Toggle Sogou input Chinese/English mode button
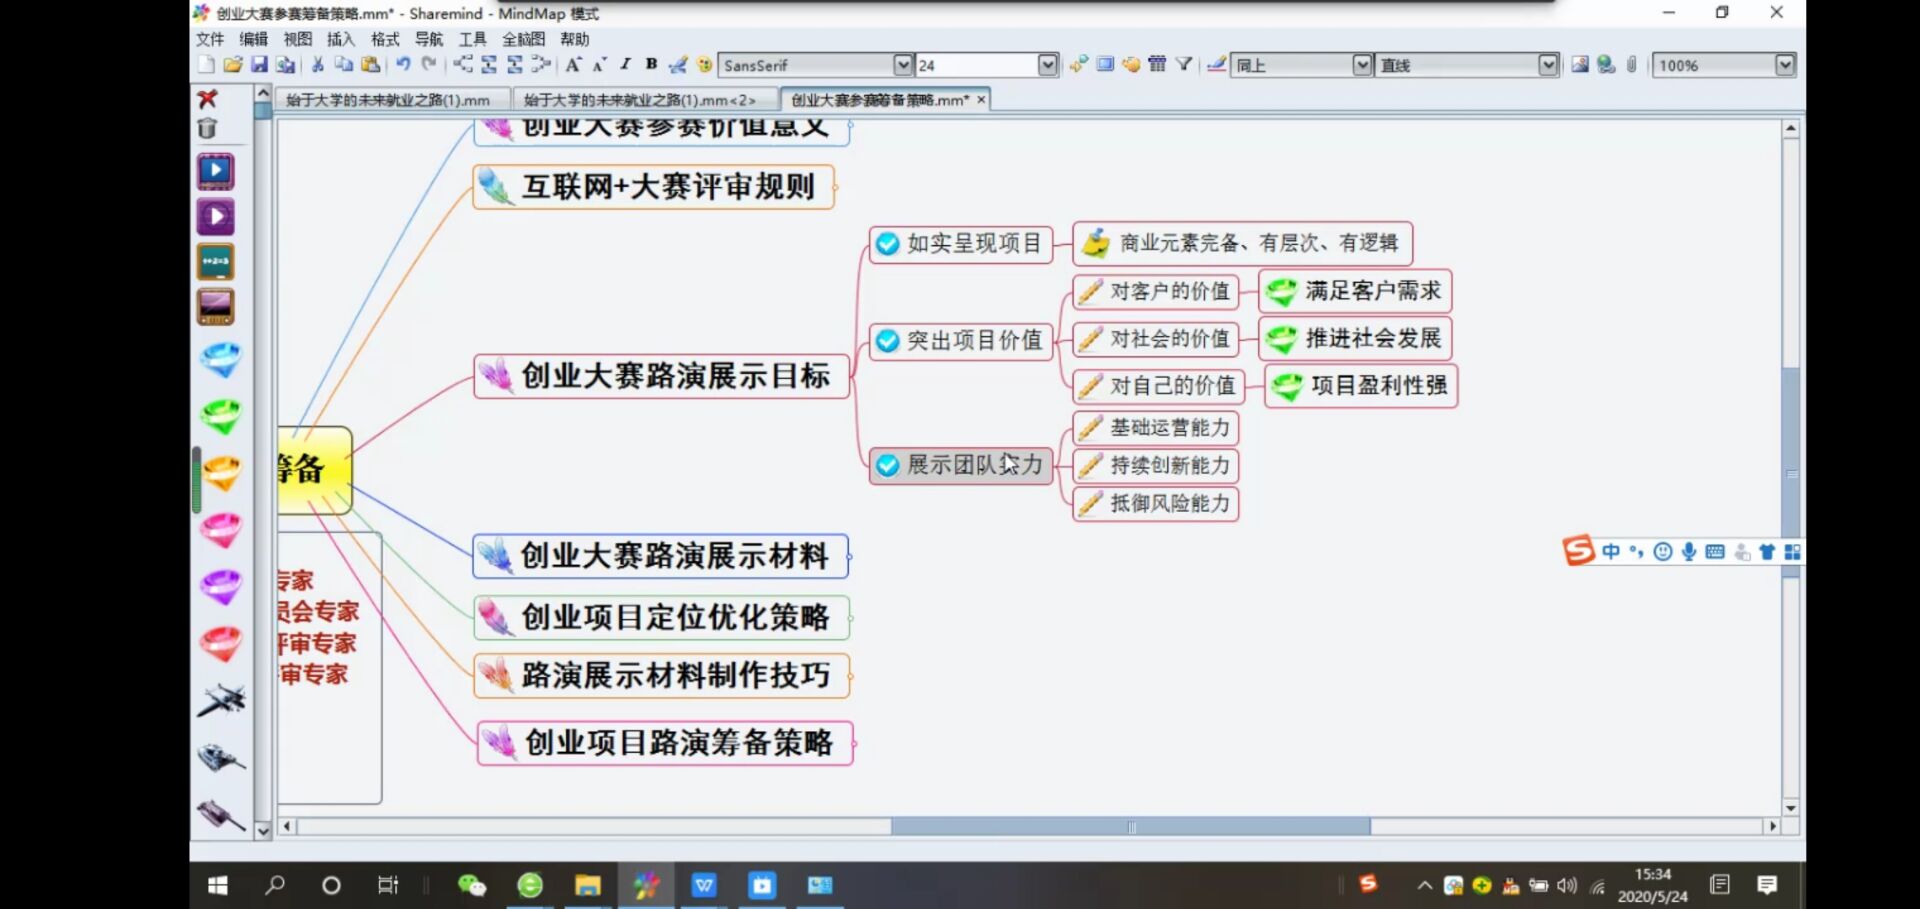 (x=1610, y=552)
